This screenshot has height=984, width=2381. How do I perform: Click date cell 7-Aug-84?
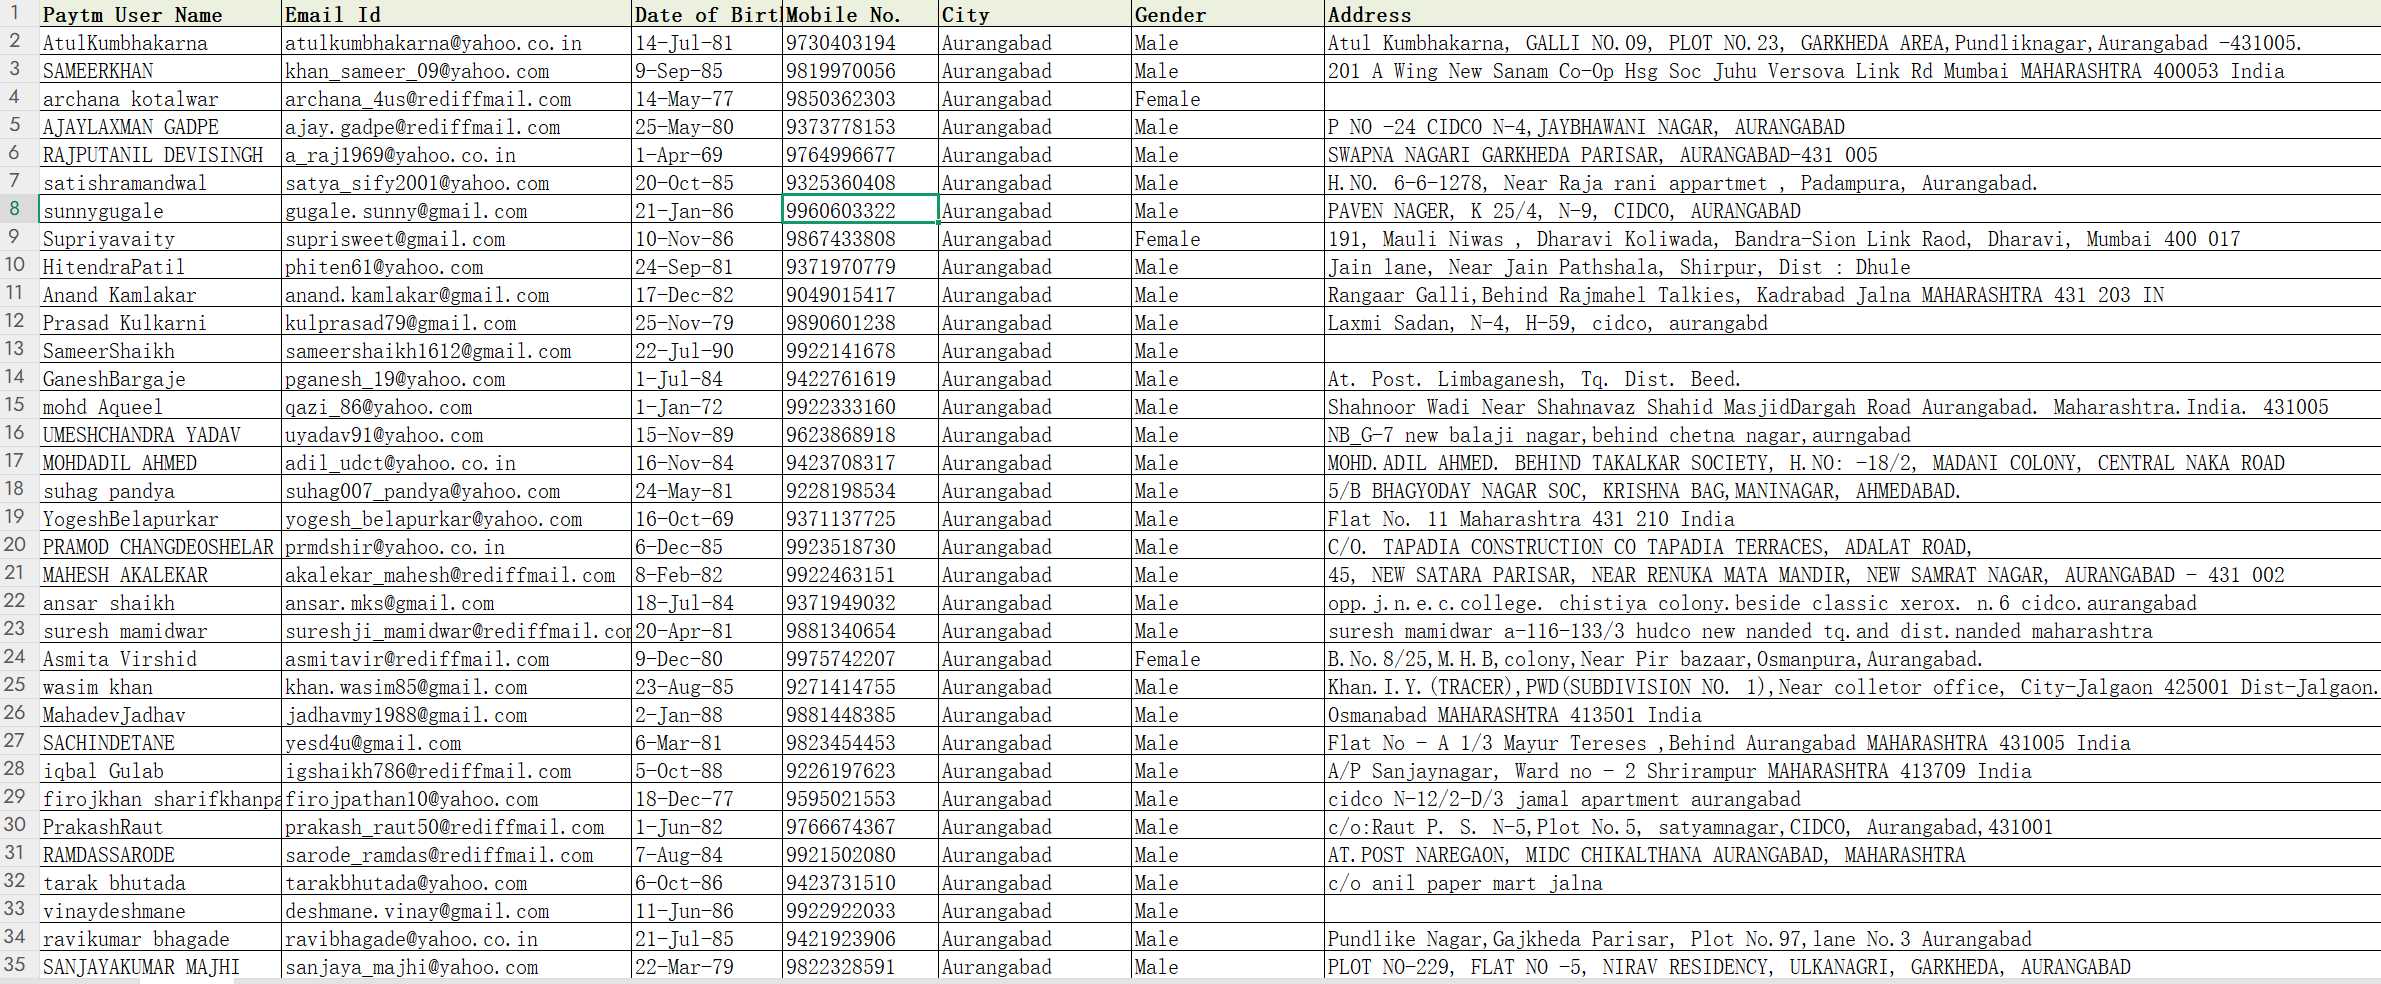pos(706,854)
